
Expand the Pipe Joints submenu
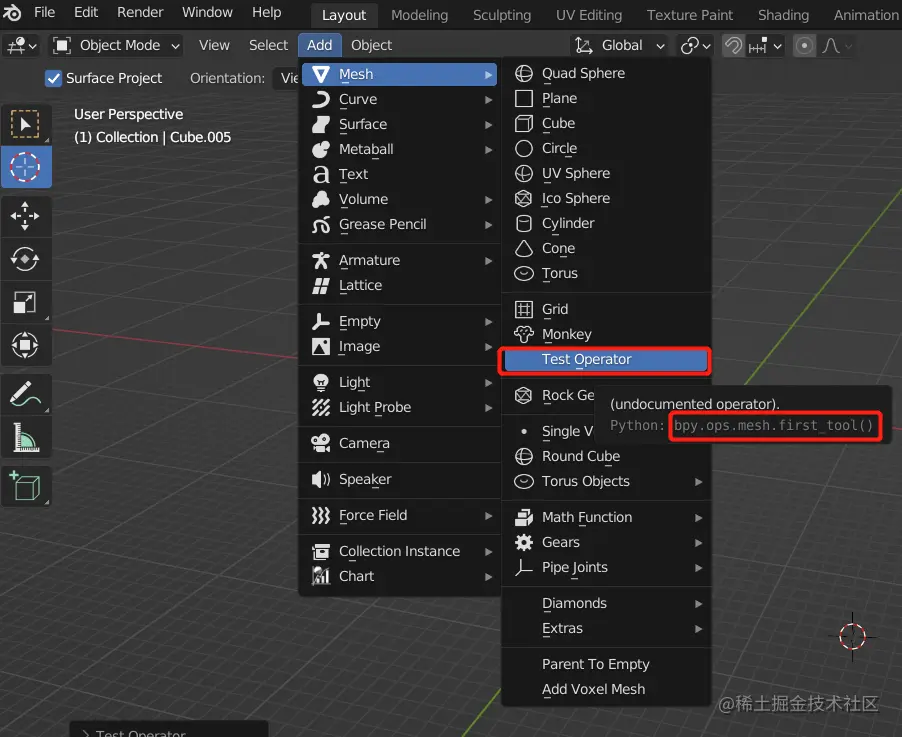click(606, 567)
